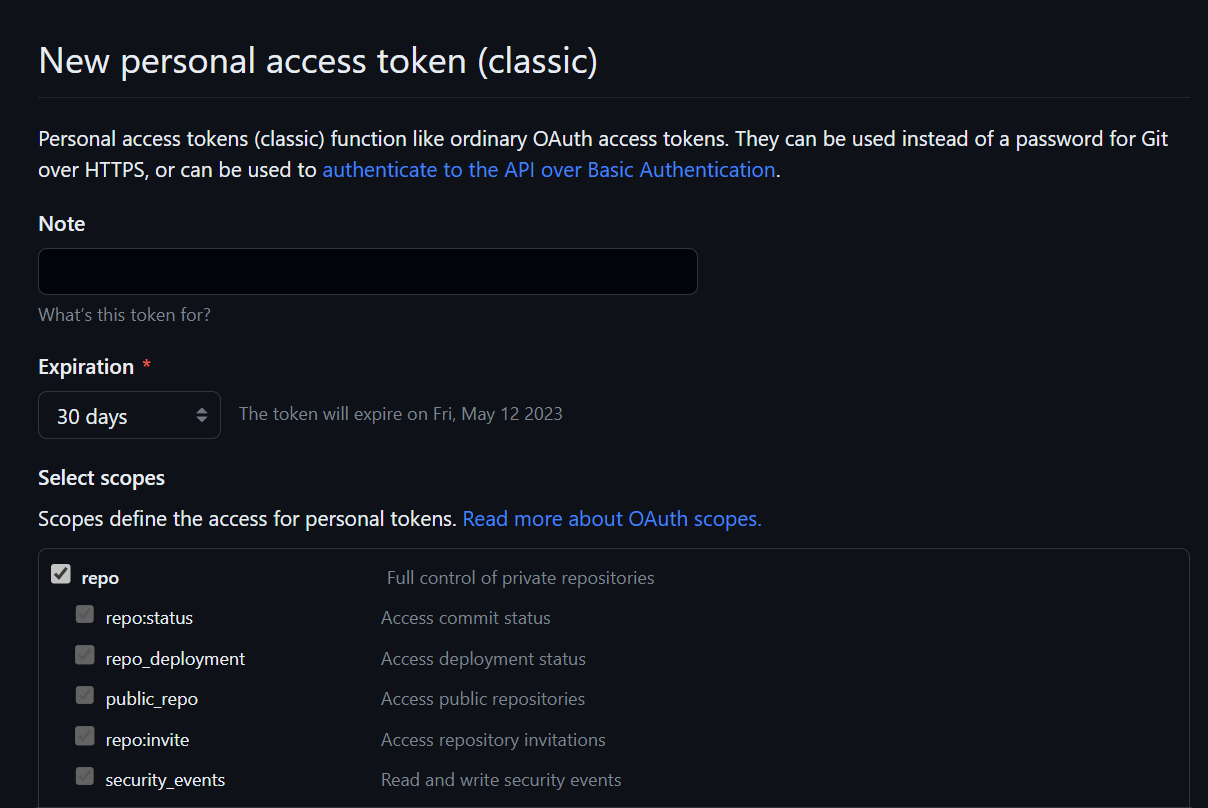
Task: Toggle the public_repo checkbox
Action: pos(85,696)
